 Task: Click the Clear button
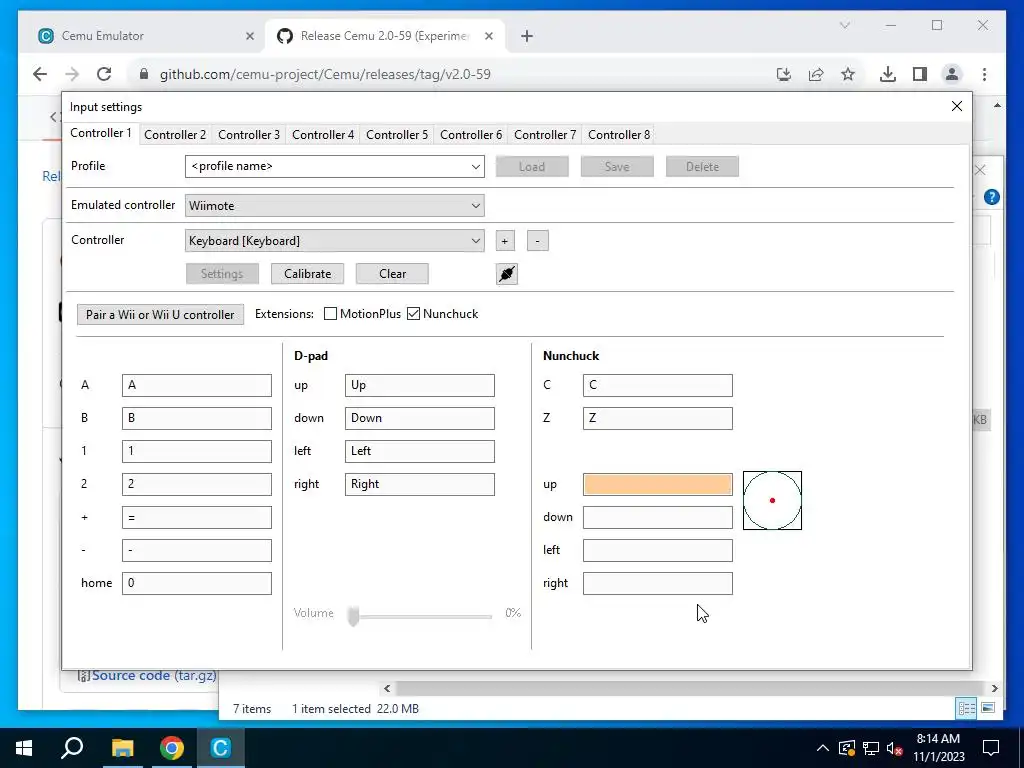point(392,274)
